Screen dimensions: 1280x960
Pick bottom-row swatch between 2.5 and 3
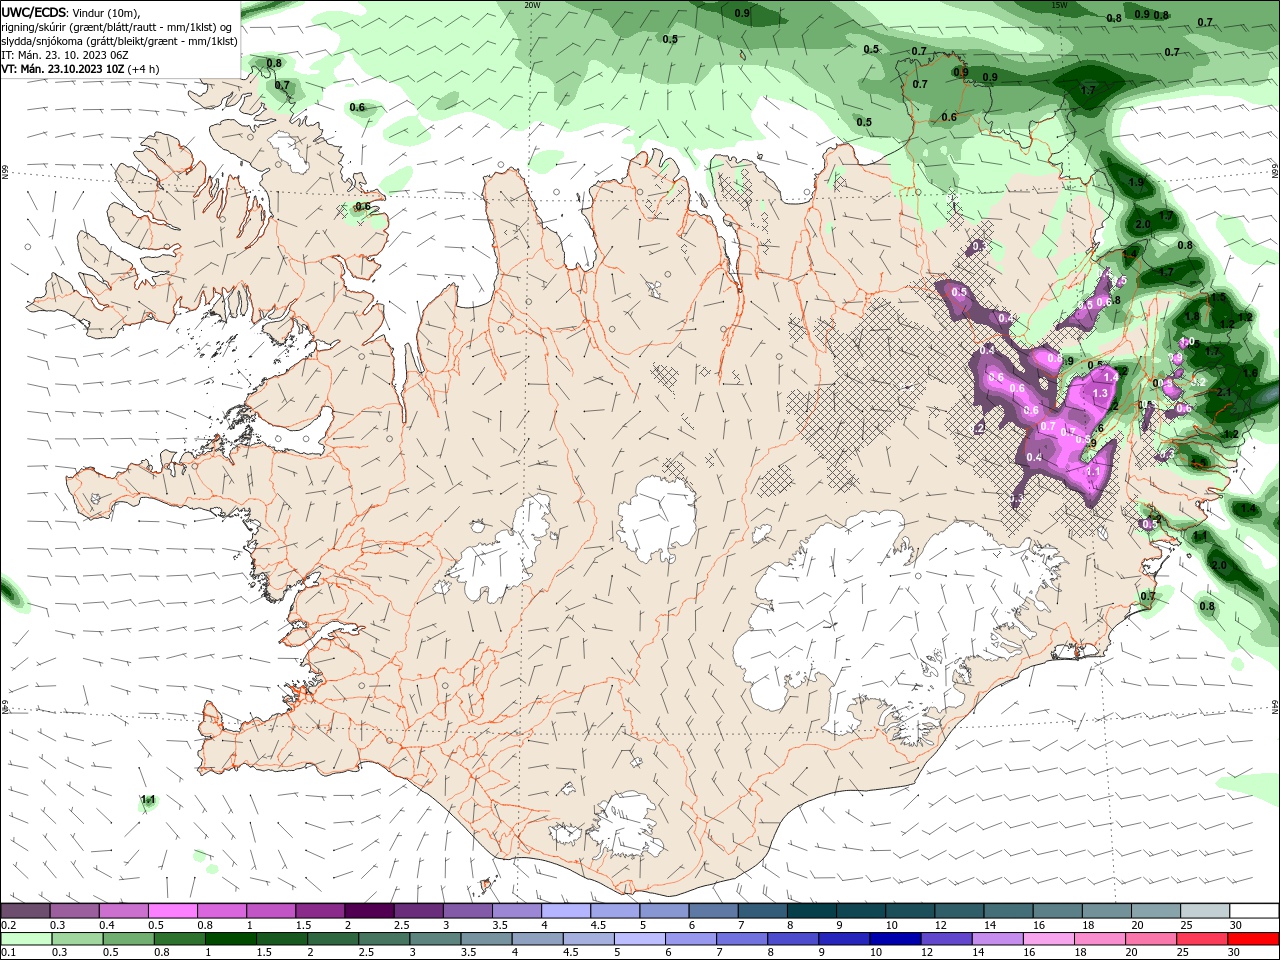[x=384, y=939]
